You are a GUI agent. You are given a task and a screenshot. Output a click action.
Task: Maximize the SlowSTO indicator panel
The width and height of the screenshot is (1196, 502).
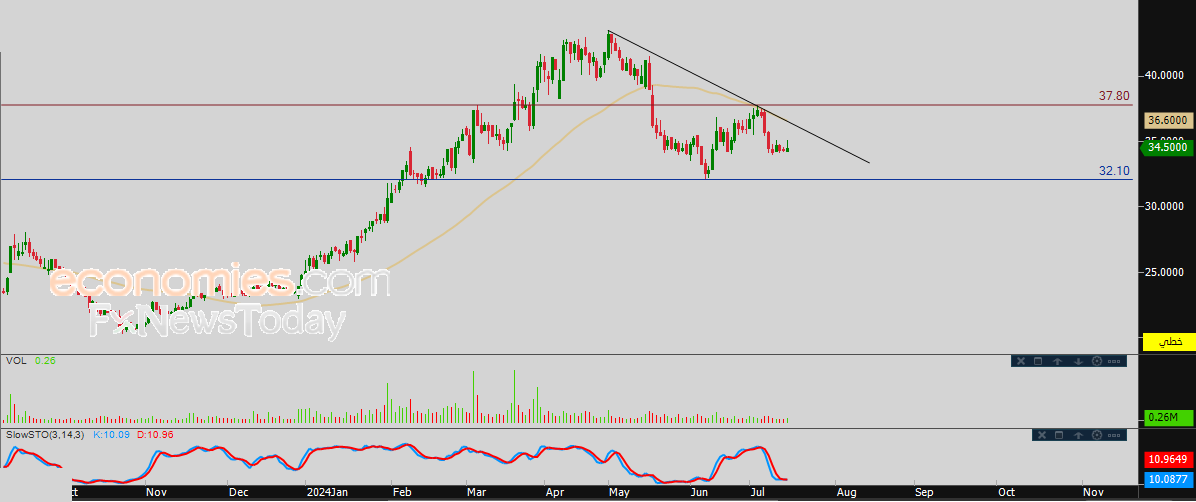[x=1059, y=435]
